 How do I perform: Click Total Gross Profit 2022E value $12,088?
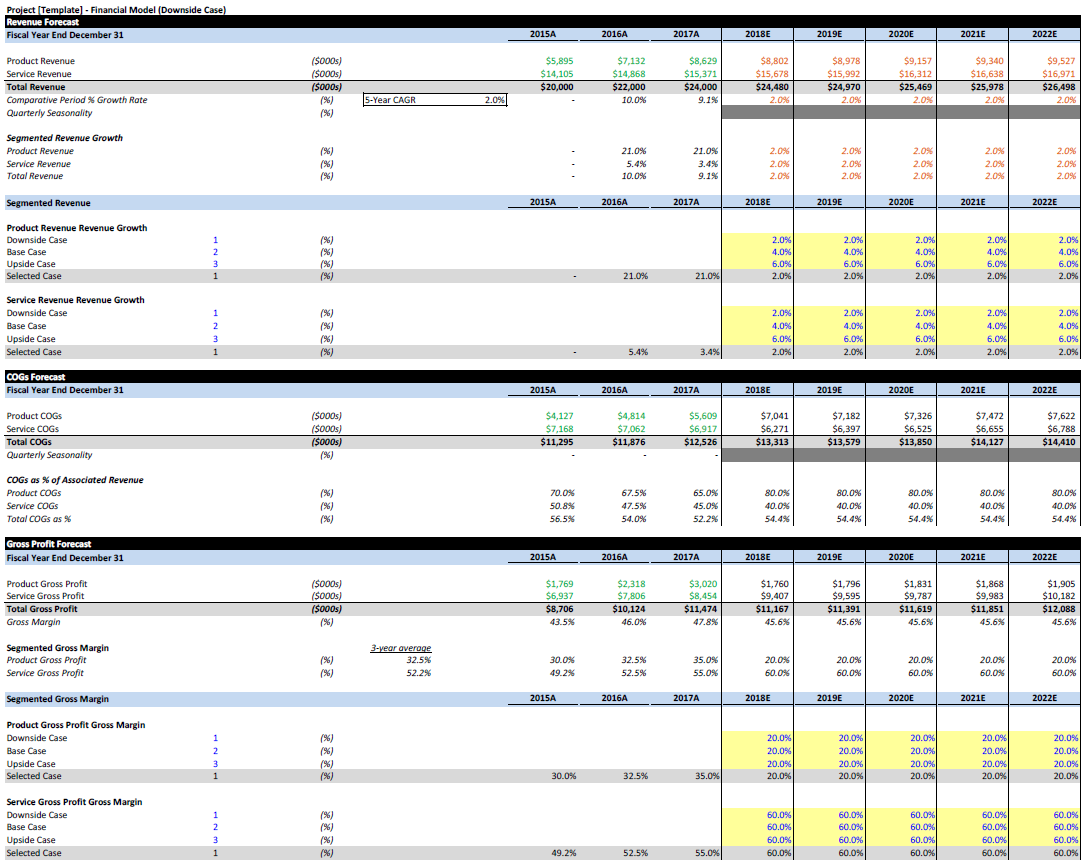[x=1059, y=609]
